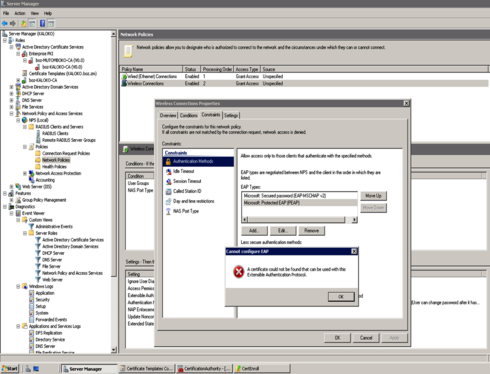Click RADIUS Clients in tree

[x=55, y=133]
